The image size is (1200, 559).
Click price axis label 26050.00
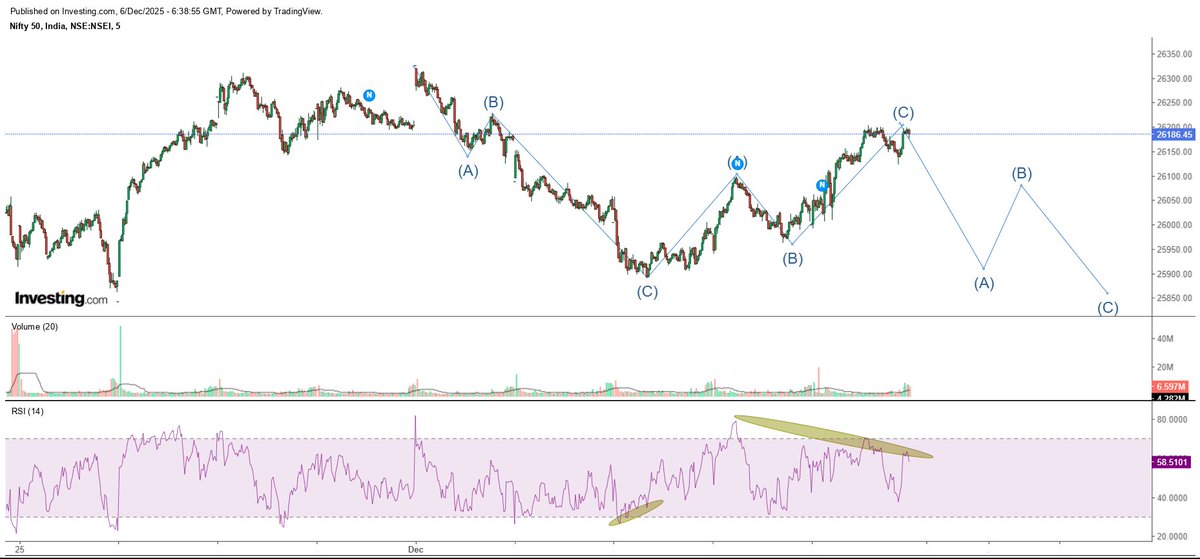(x=1172, y=200)
